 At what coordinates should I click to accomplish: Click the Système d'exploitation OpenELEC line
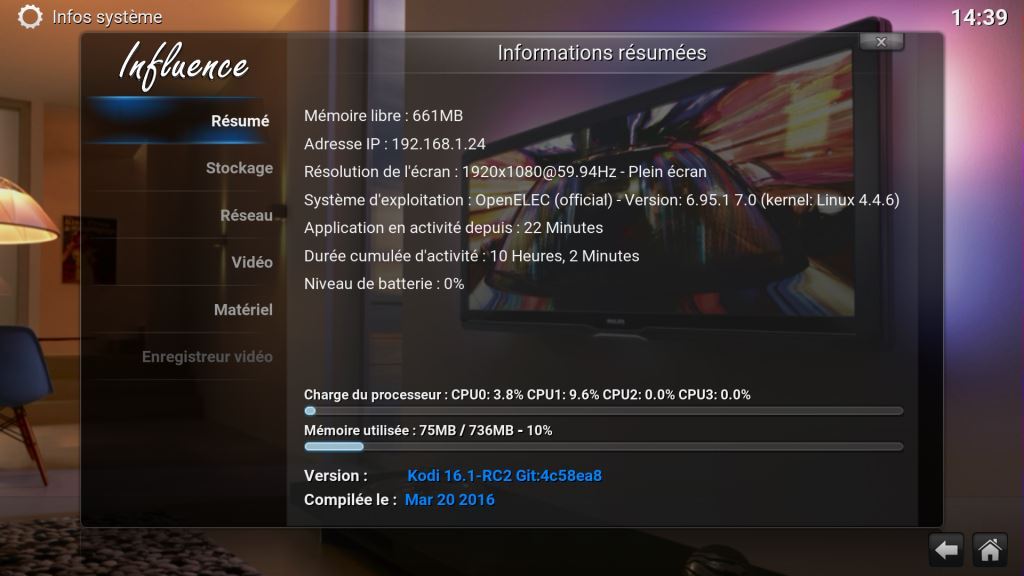601,200
